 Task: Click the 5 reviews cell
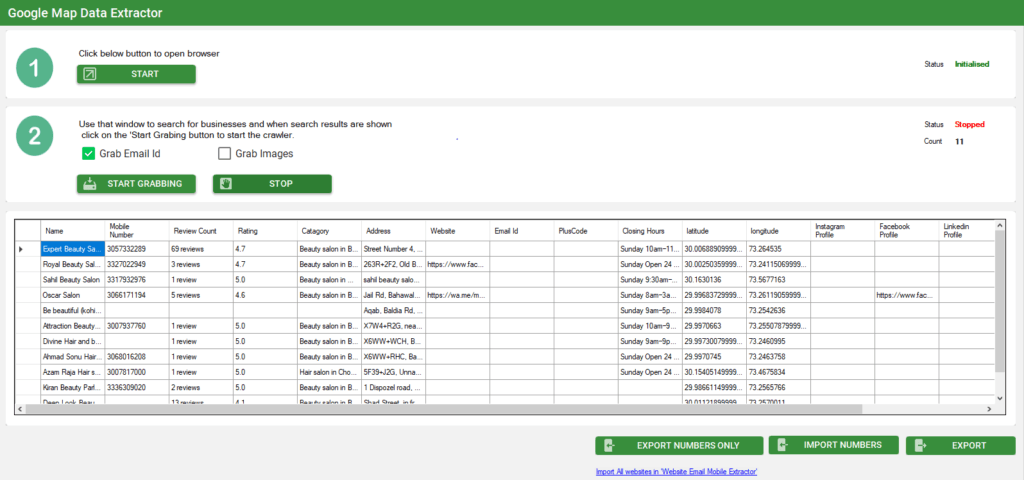201,295
